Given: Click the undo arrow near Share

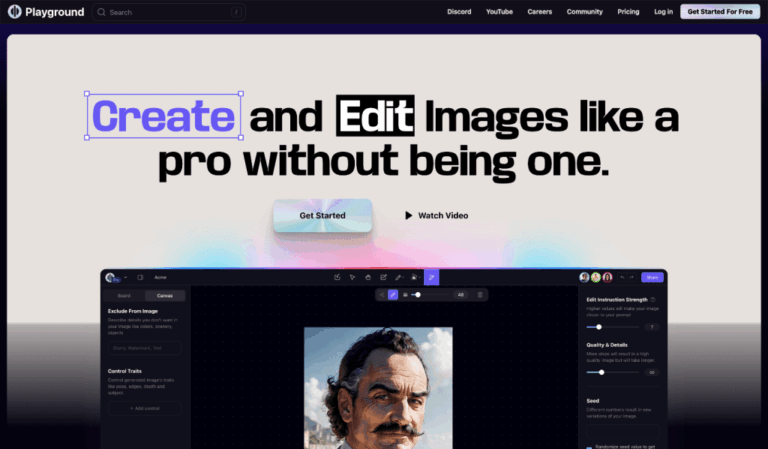Looking at the screenshot, I should pyautogui.click(x=622, y=278).
